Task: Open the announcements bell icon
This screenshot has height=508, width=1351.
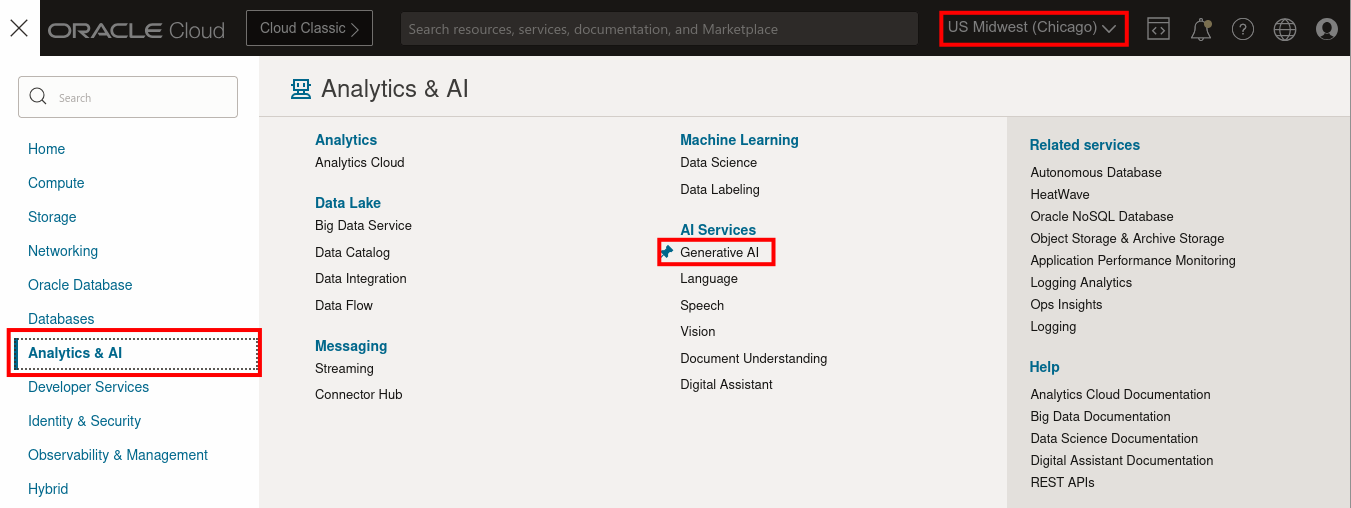Action: click(x=1201, y=29)
